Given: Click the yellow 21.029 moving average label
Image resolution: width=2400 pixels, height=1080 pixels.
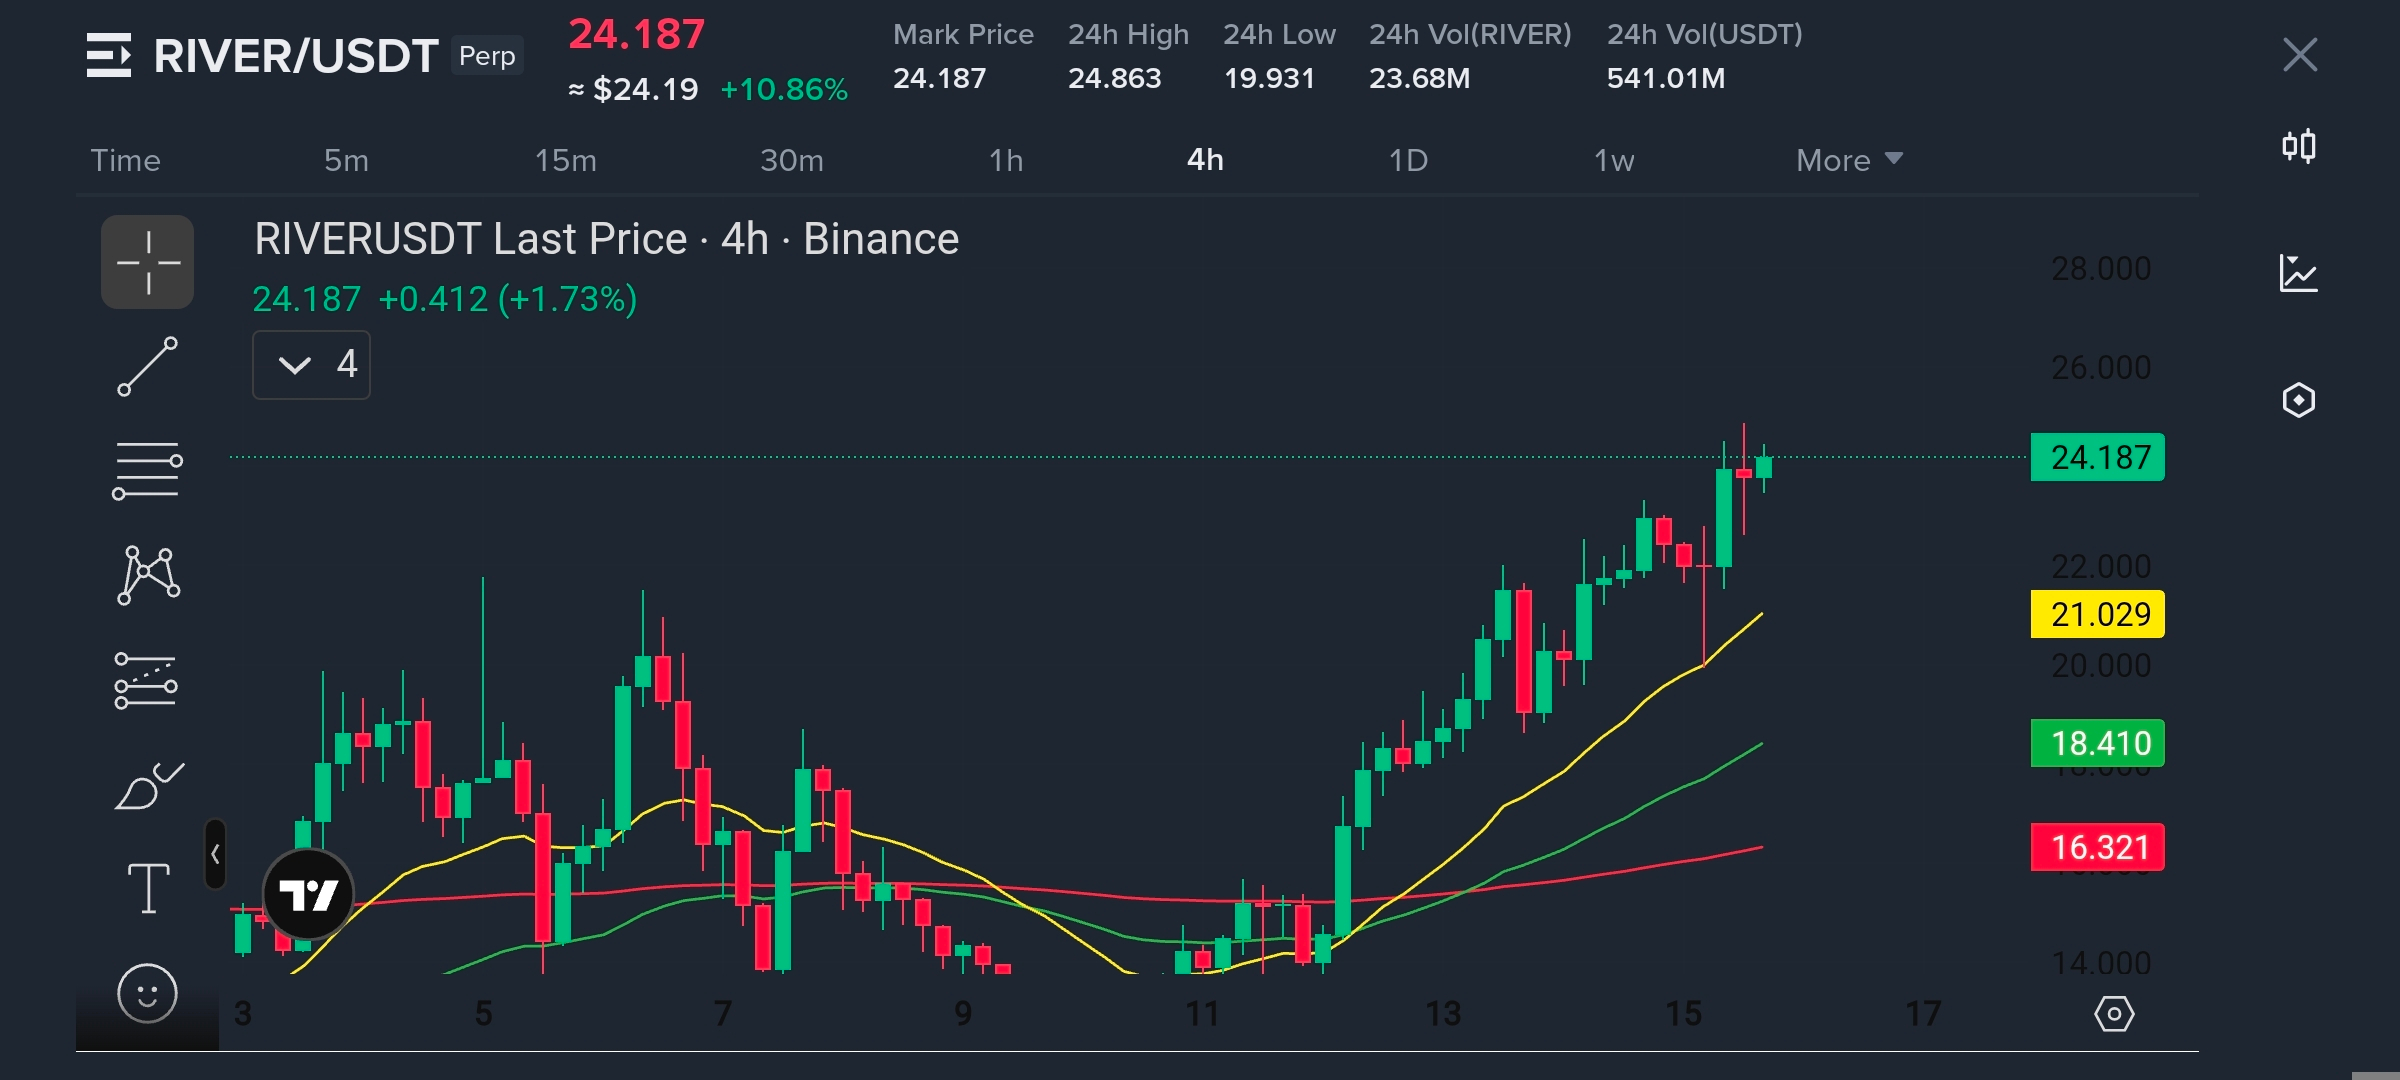Looking at the screenshot, I should click(2097, 614).
